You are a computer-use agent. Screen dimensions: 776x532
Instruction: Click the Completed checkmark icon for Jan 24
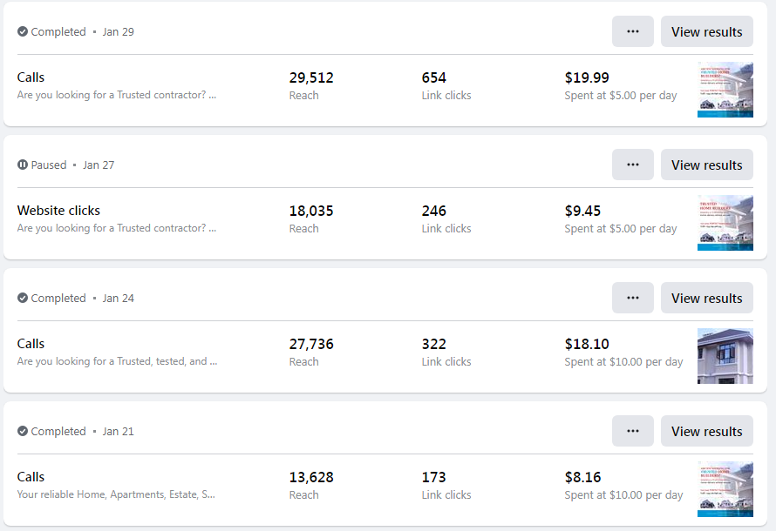(x=22, y=298)
